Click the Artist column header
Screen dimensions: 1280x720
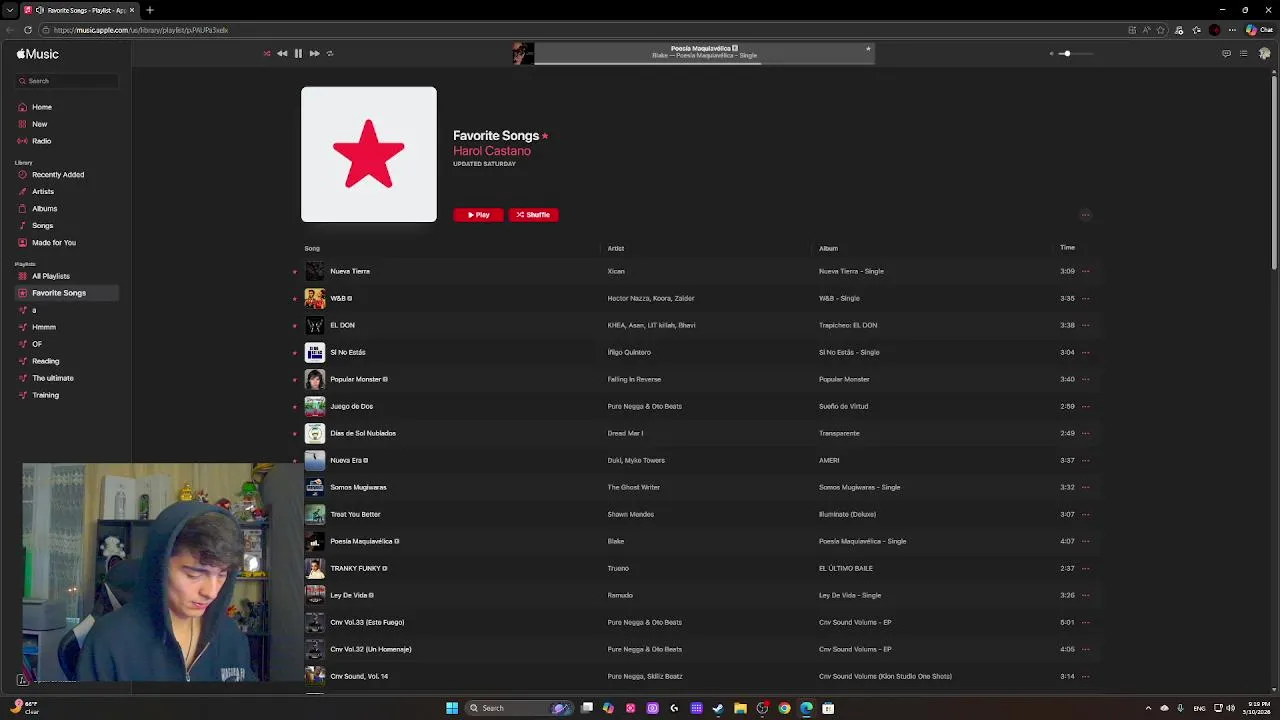tap(616, 248)
